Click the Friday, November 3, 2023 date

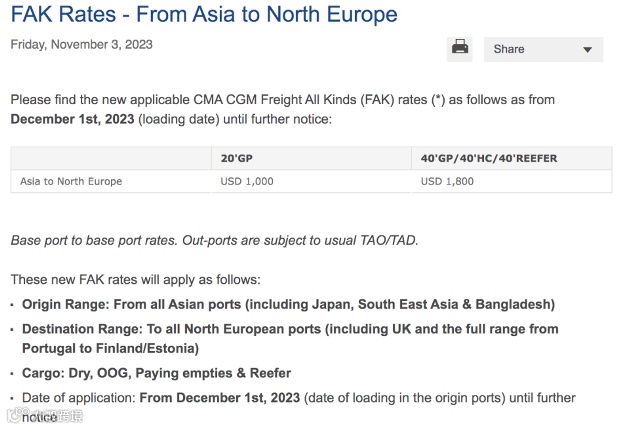click(x=82, y=45)
